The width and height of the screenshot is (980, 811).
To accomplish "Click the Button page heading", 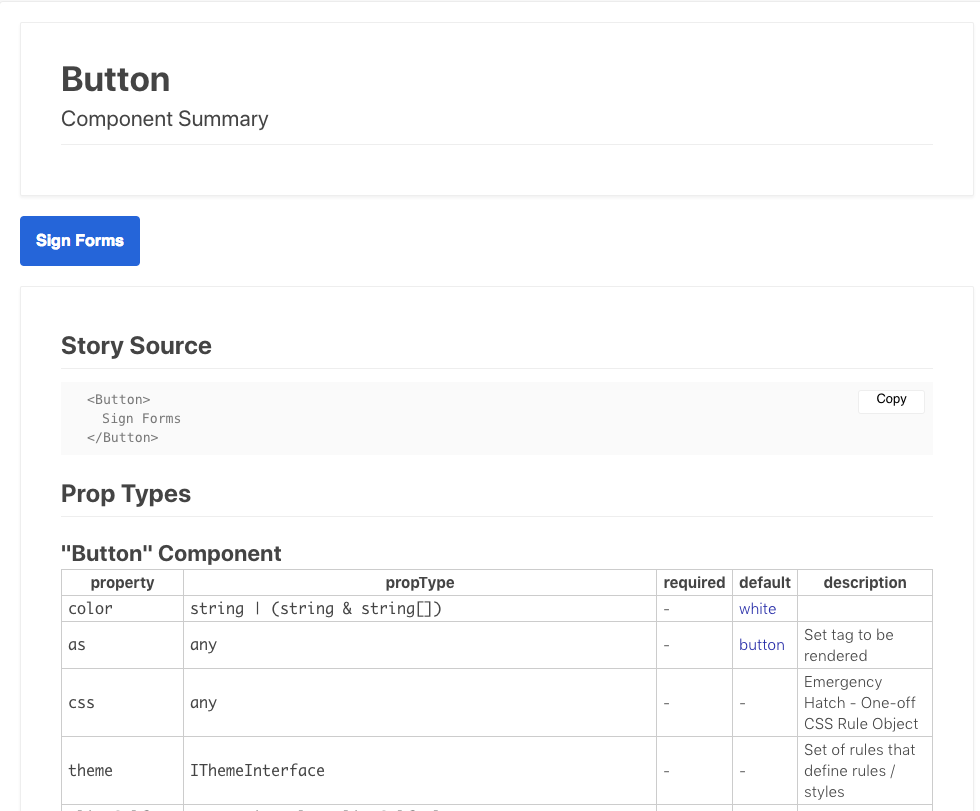I will click(x=116, y=79).
